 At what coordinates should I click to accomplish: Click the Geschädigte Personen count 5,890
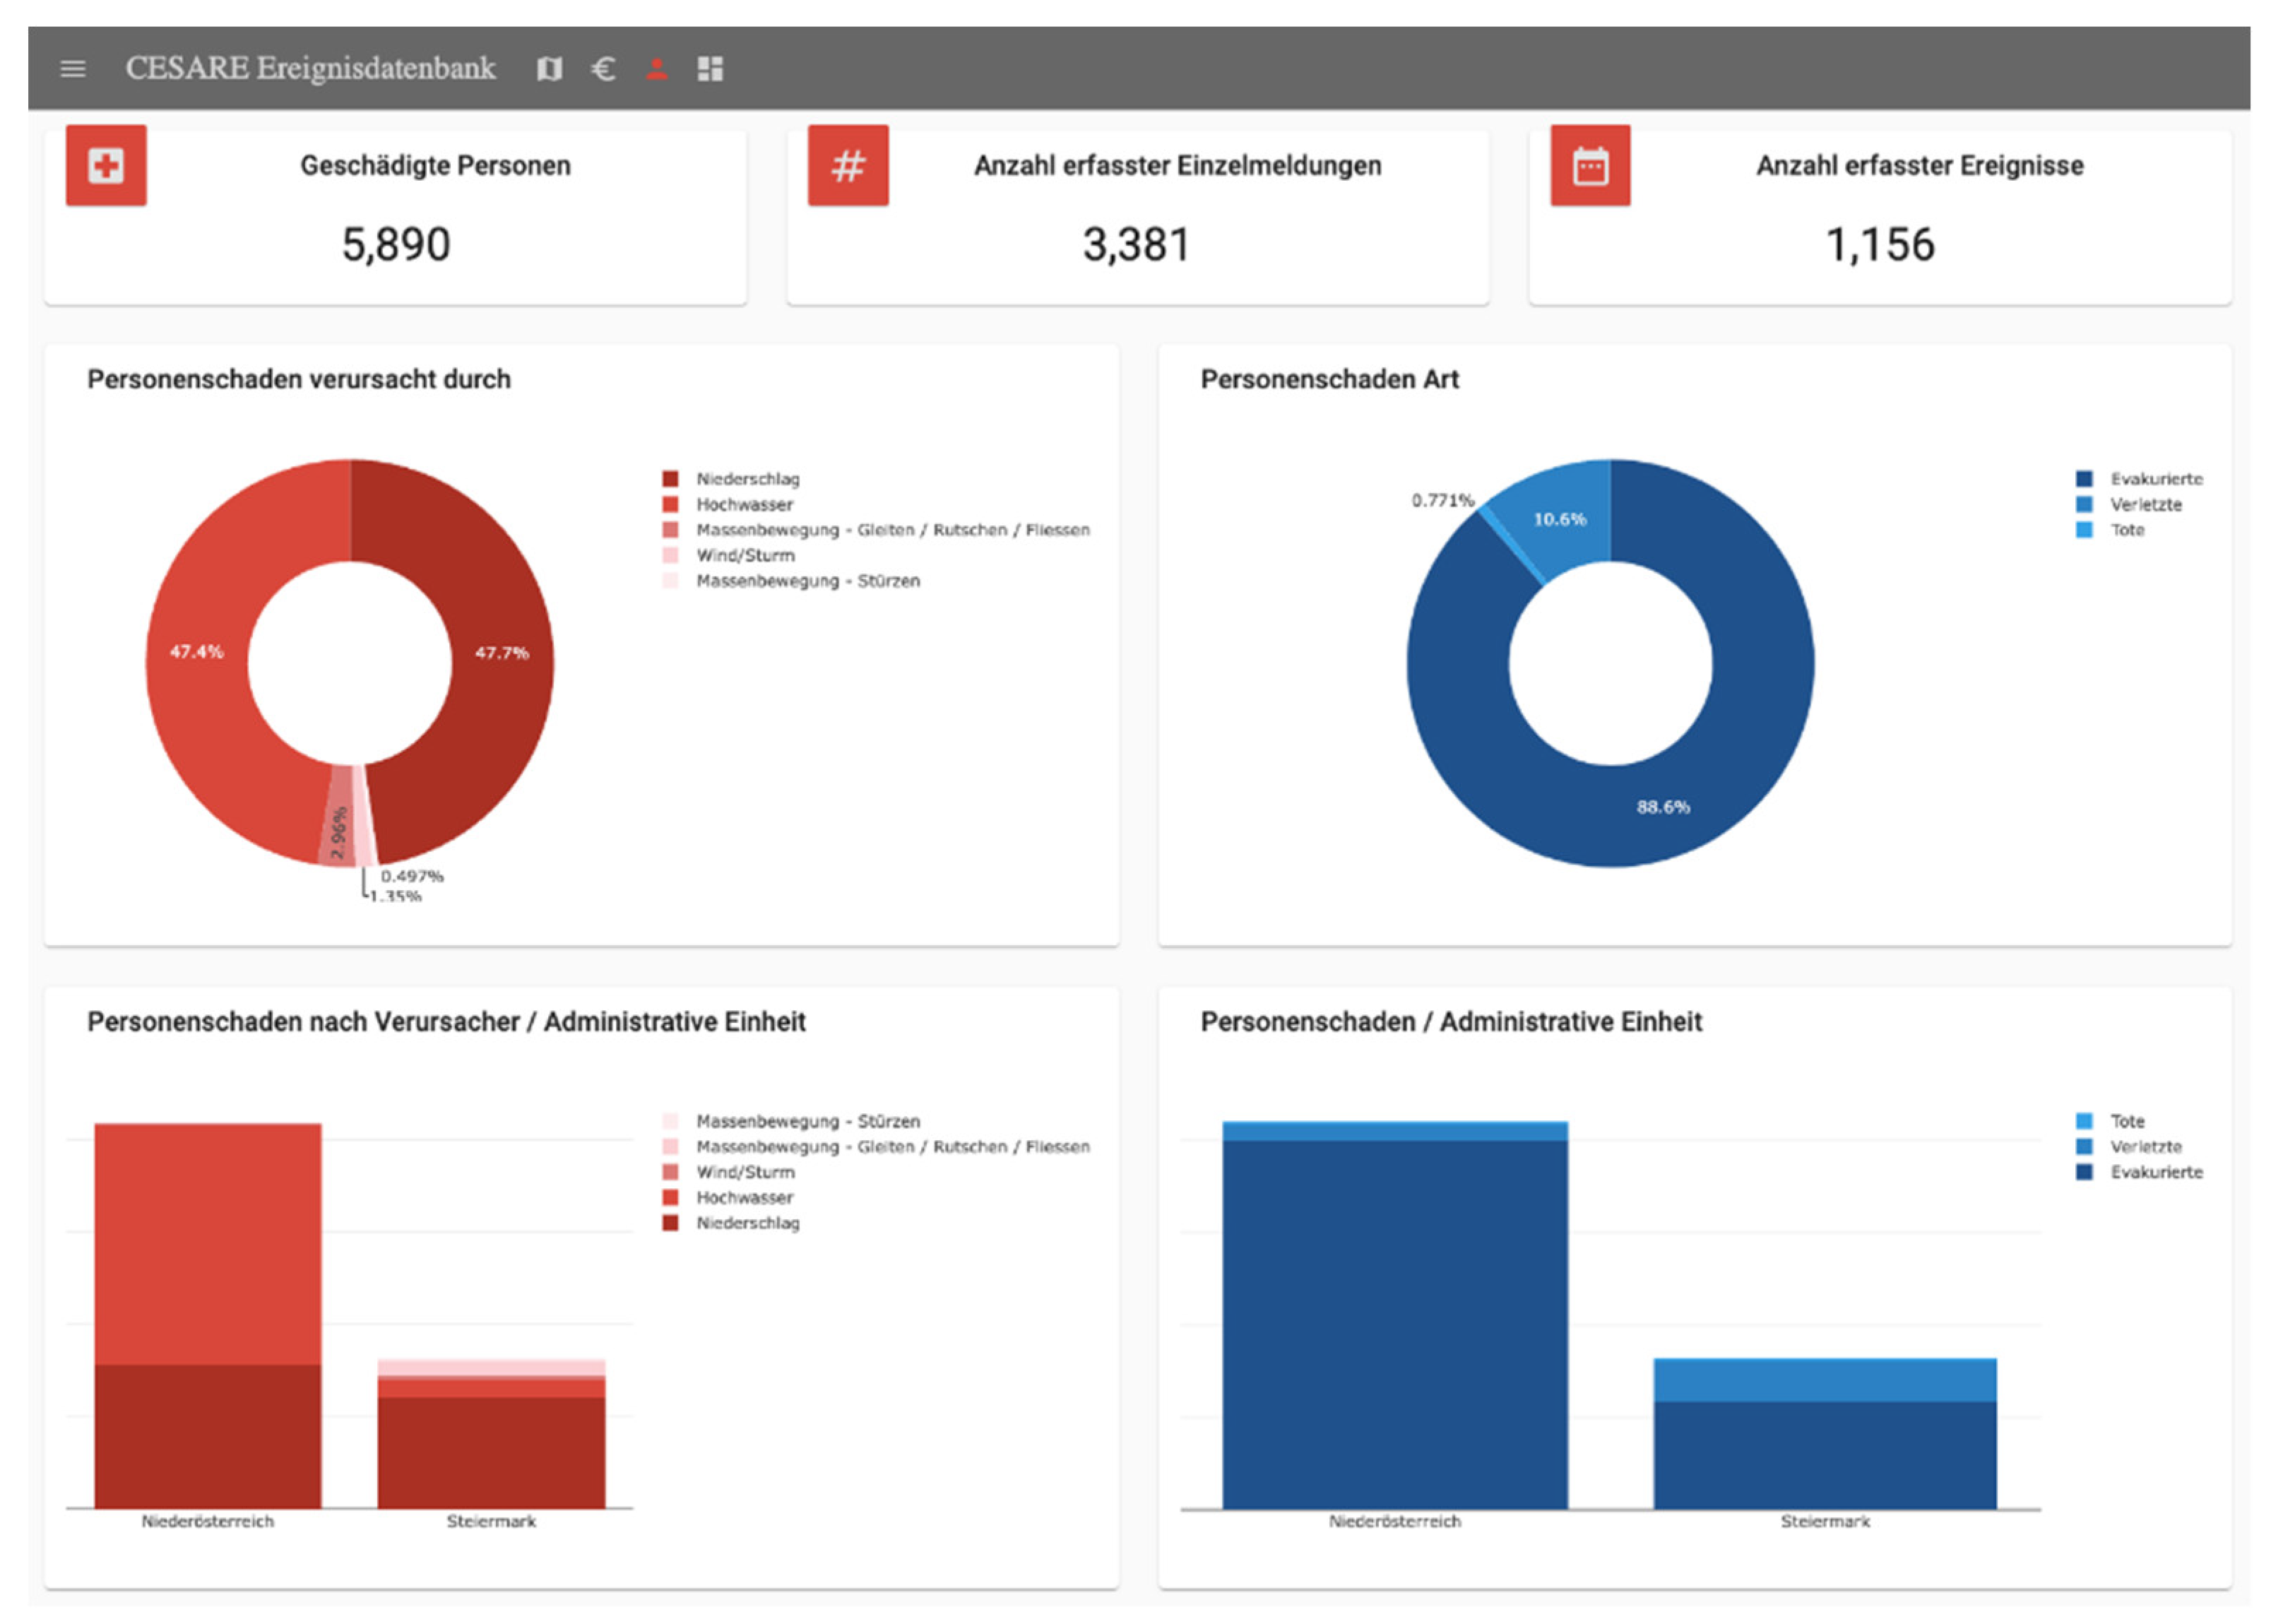click(x=396, y=245)
